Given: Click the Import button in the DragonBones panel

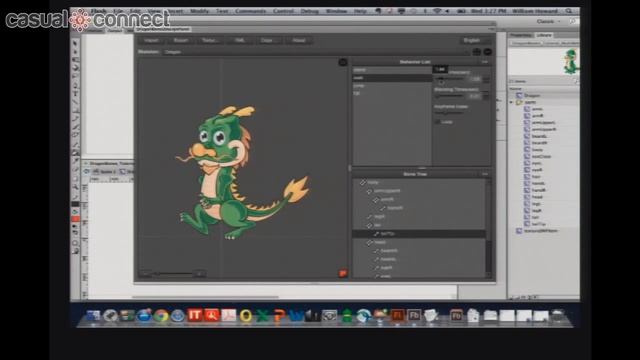Looking at the screenshot, I should (151, 40).
